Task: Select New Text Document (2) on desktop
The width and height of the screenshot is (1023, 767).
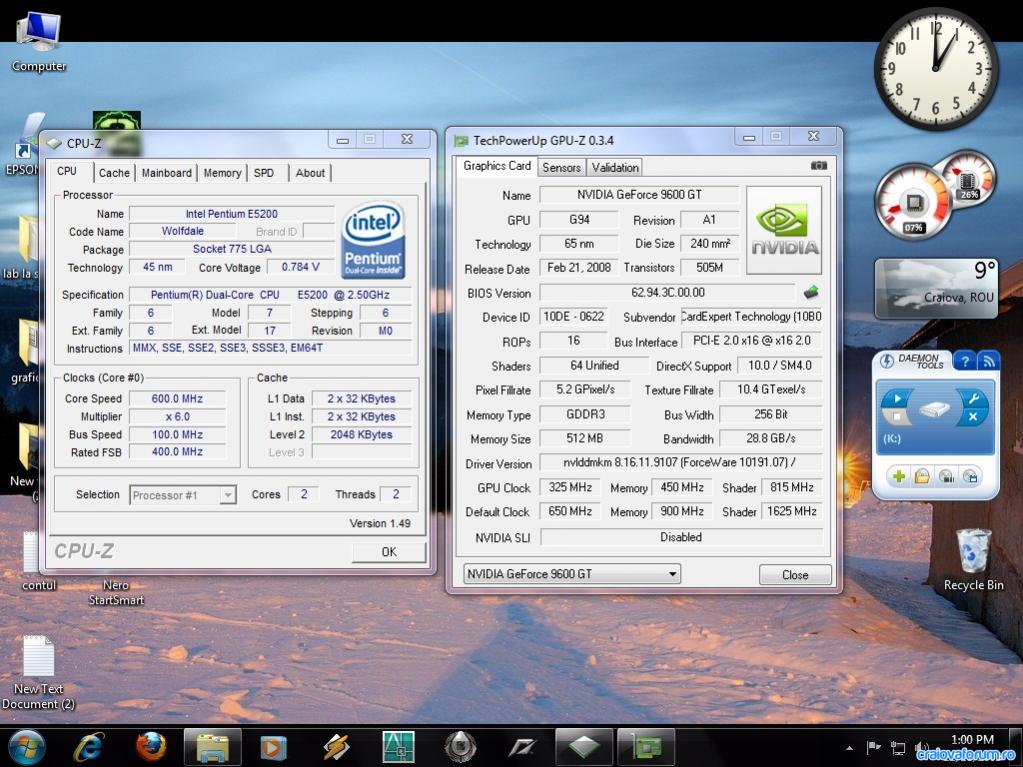Action: pyautogui.click(x=38, y=672)
